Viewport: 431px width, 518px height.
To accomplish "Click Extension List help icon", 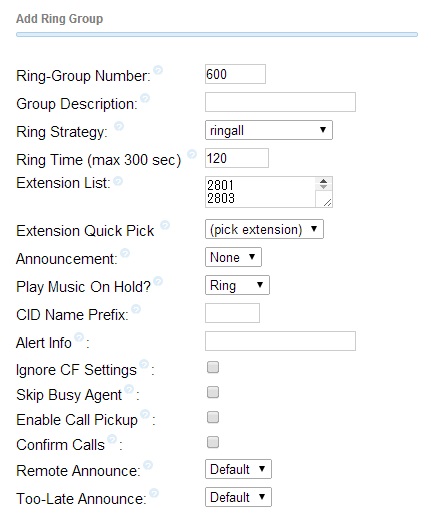I will (118, 181).
